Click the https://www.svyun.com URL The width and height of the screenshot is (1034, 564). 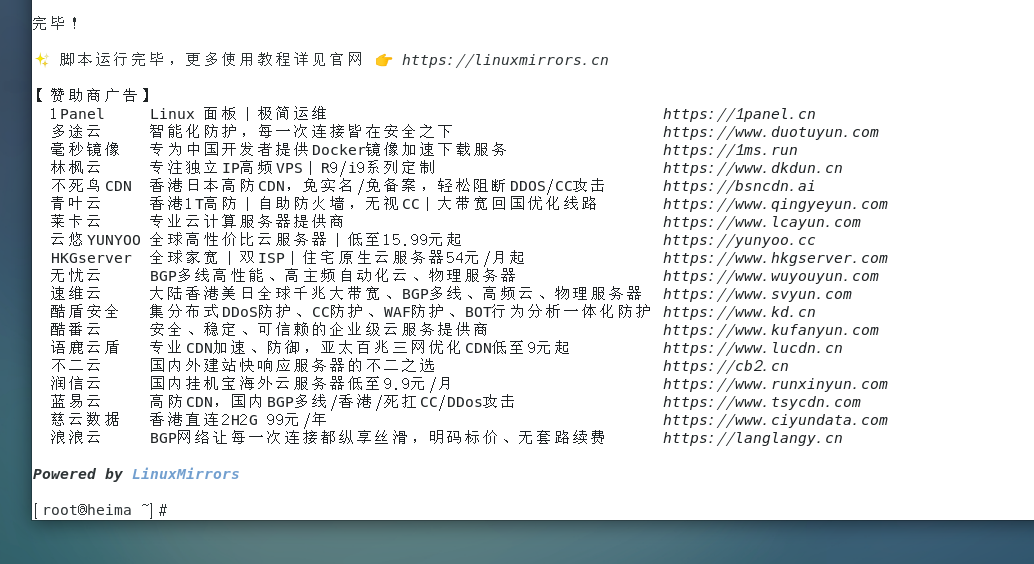pos(757,294)
